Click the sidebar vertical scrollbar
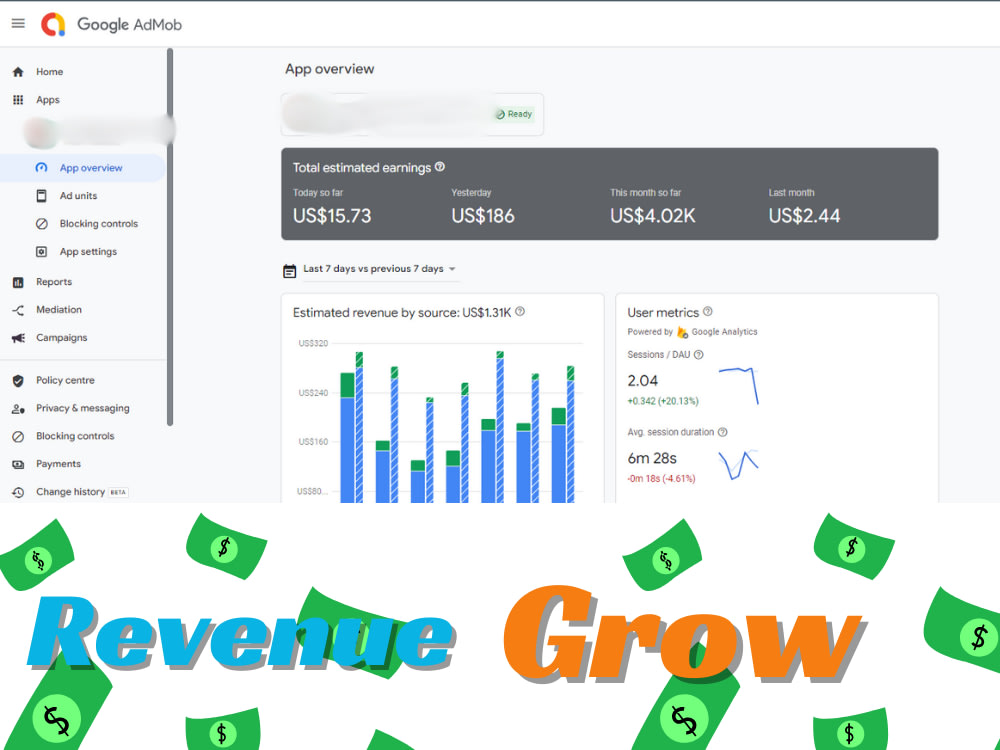This screenshot has width=1000, height=750. [x=170, y=236]
